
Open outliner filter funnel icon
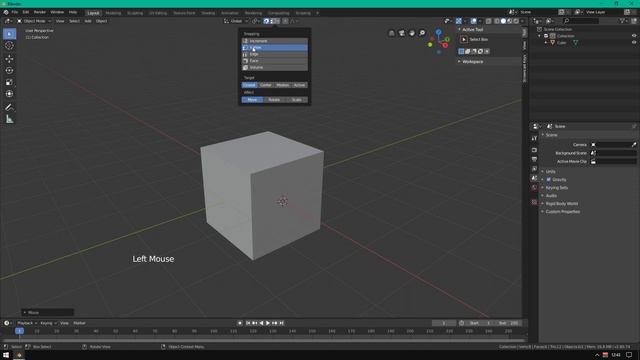pos(622,21)
